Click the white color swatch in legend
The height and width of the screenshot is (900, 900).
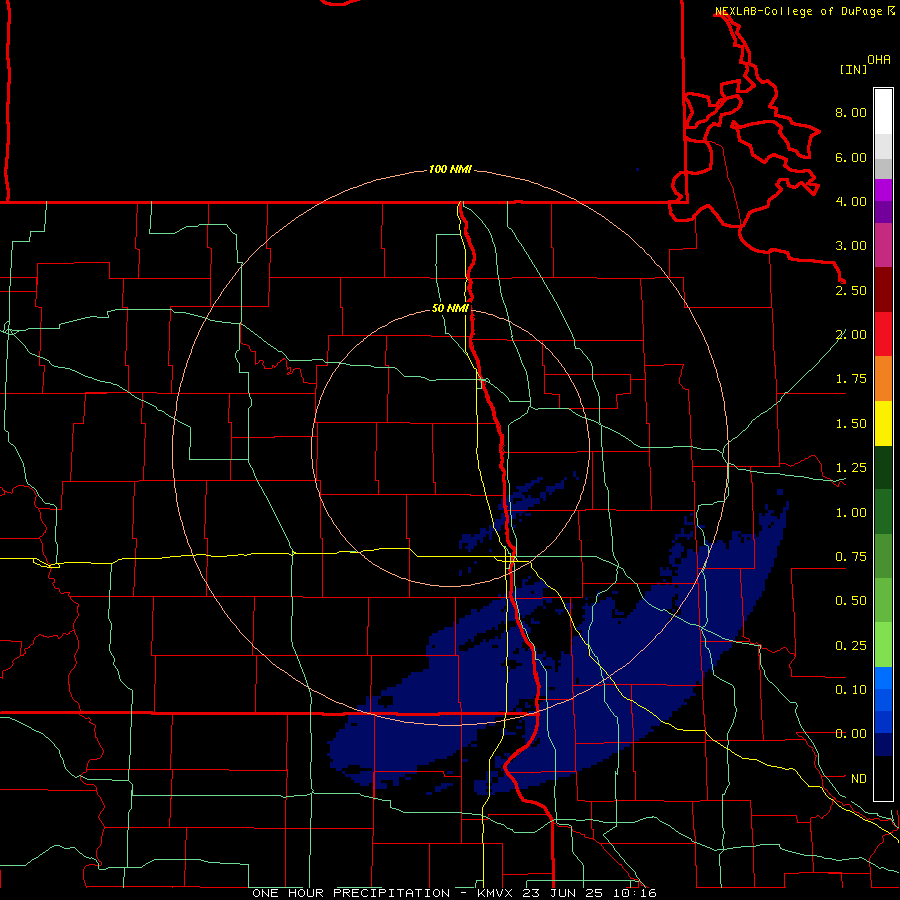click(883, 112)
